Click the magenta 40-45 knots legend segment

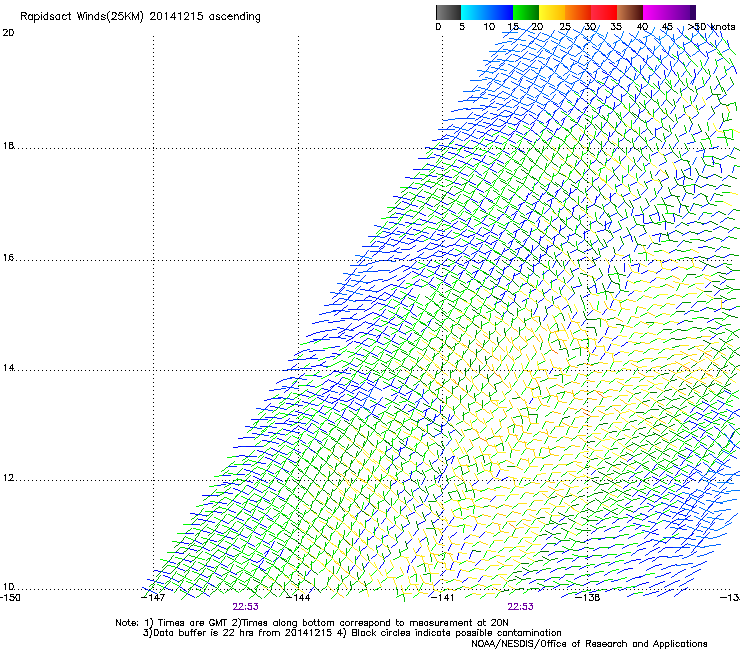[656, 12]
